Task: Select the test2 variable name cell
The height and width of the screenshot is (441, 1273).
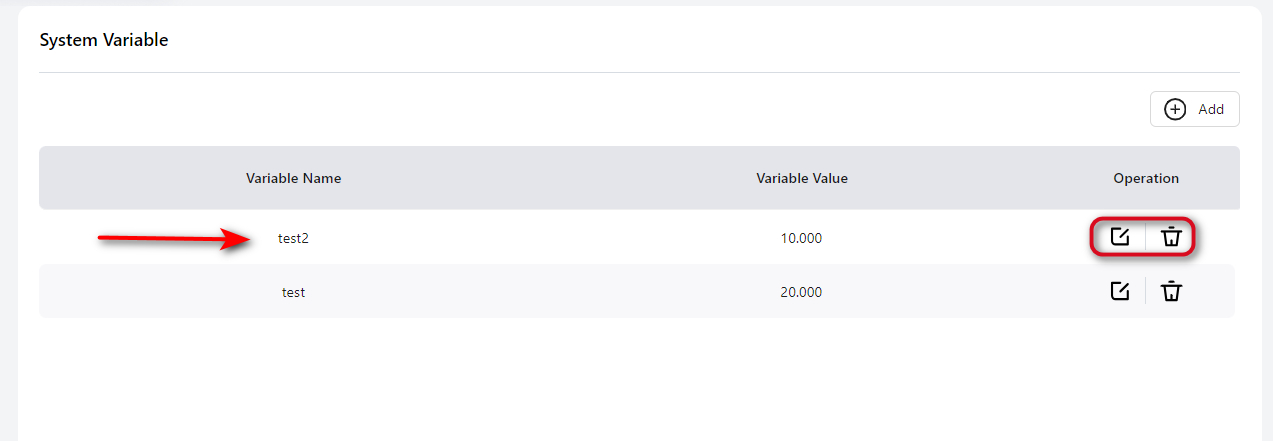Action: (293, 238)
